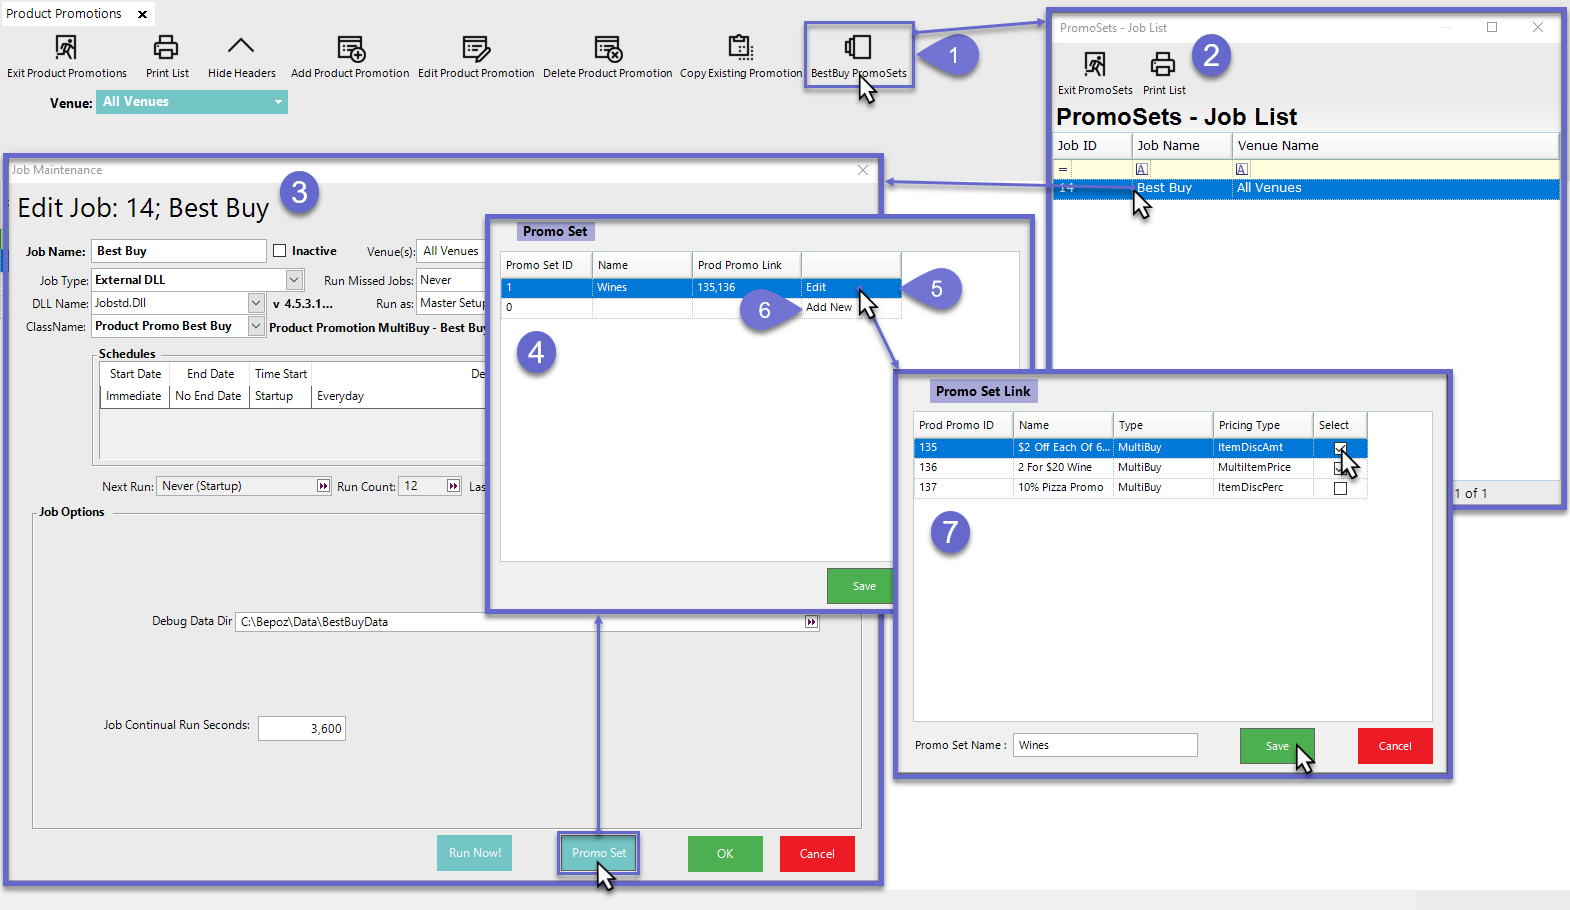Click the Run Now! button
This screenshot has width=1570, height=910.
[475, 853]
